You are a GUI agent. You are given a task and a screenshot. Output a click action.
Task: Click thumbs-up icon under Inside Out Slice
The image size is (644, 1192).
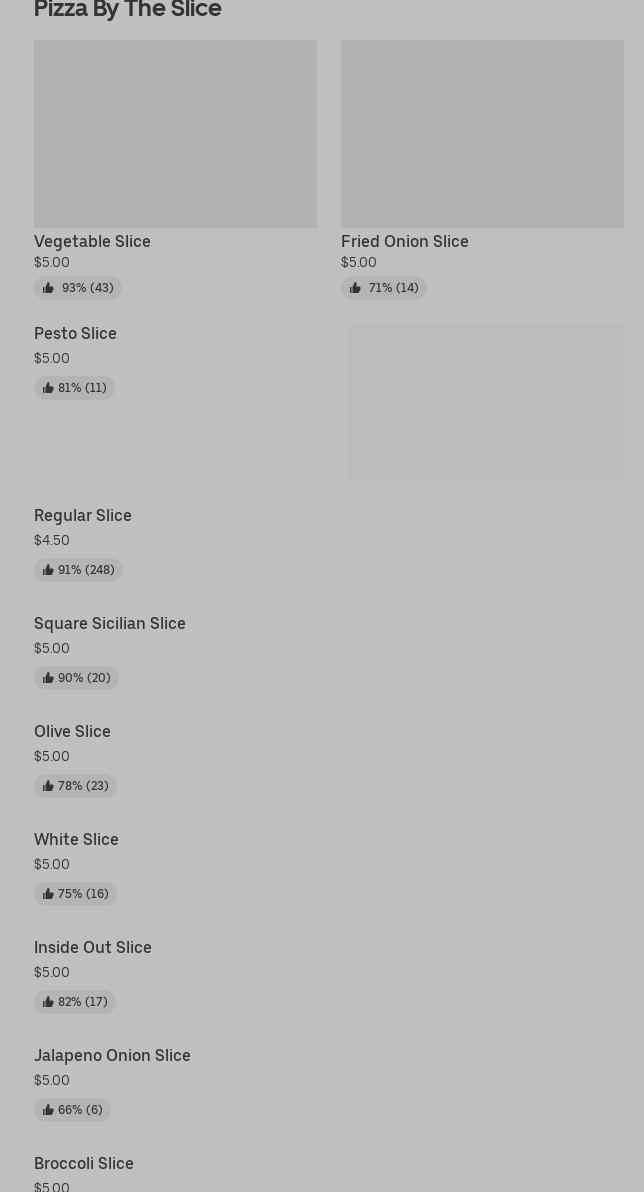click(48, 1002)
